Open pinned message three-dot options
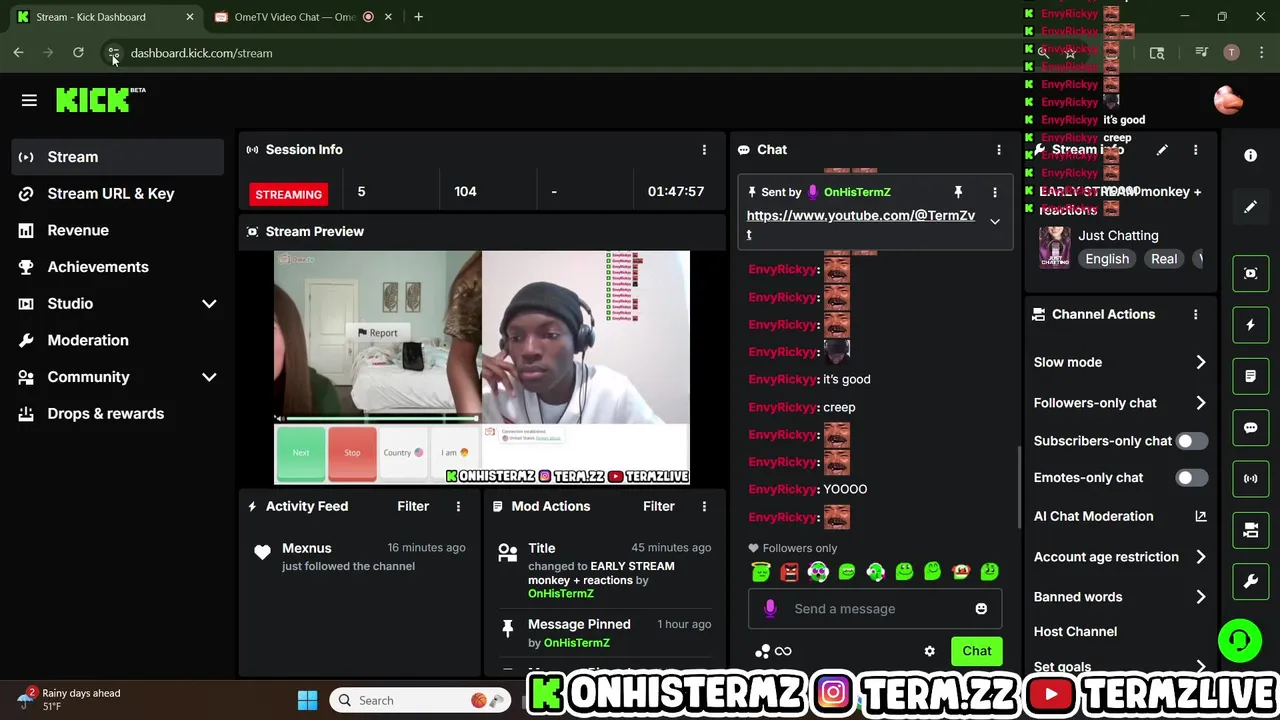 994,192
